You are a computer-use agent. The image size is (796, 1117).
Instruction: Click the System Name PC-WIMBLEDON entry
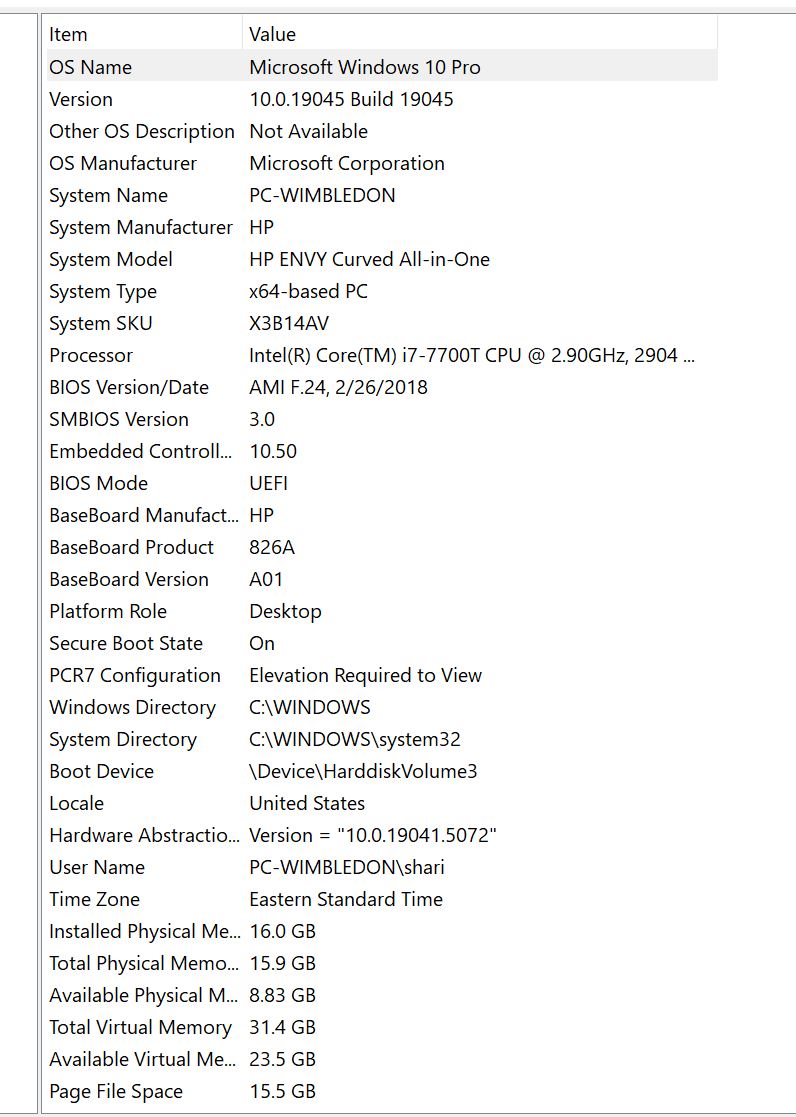(x=324, y=195)
